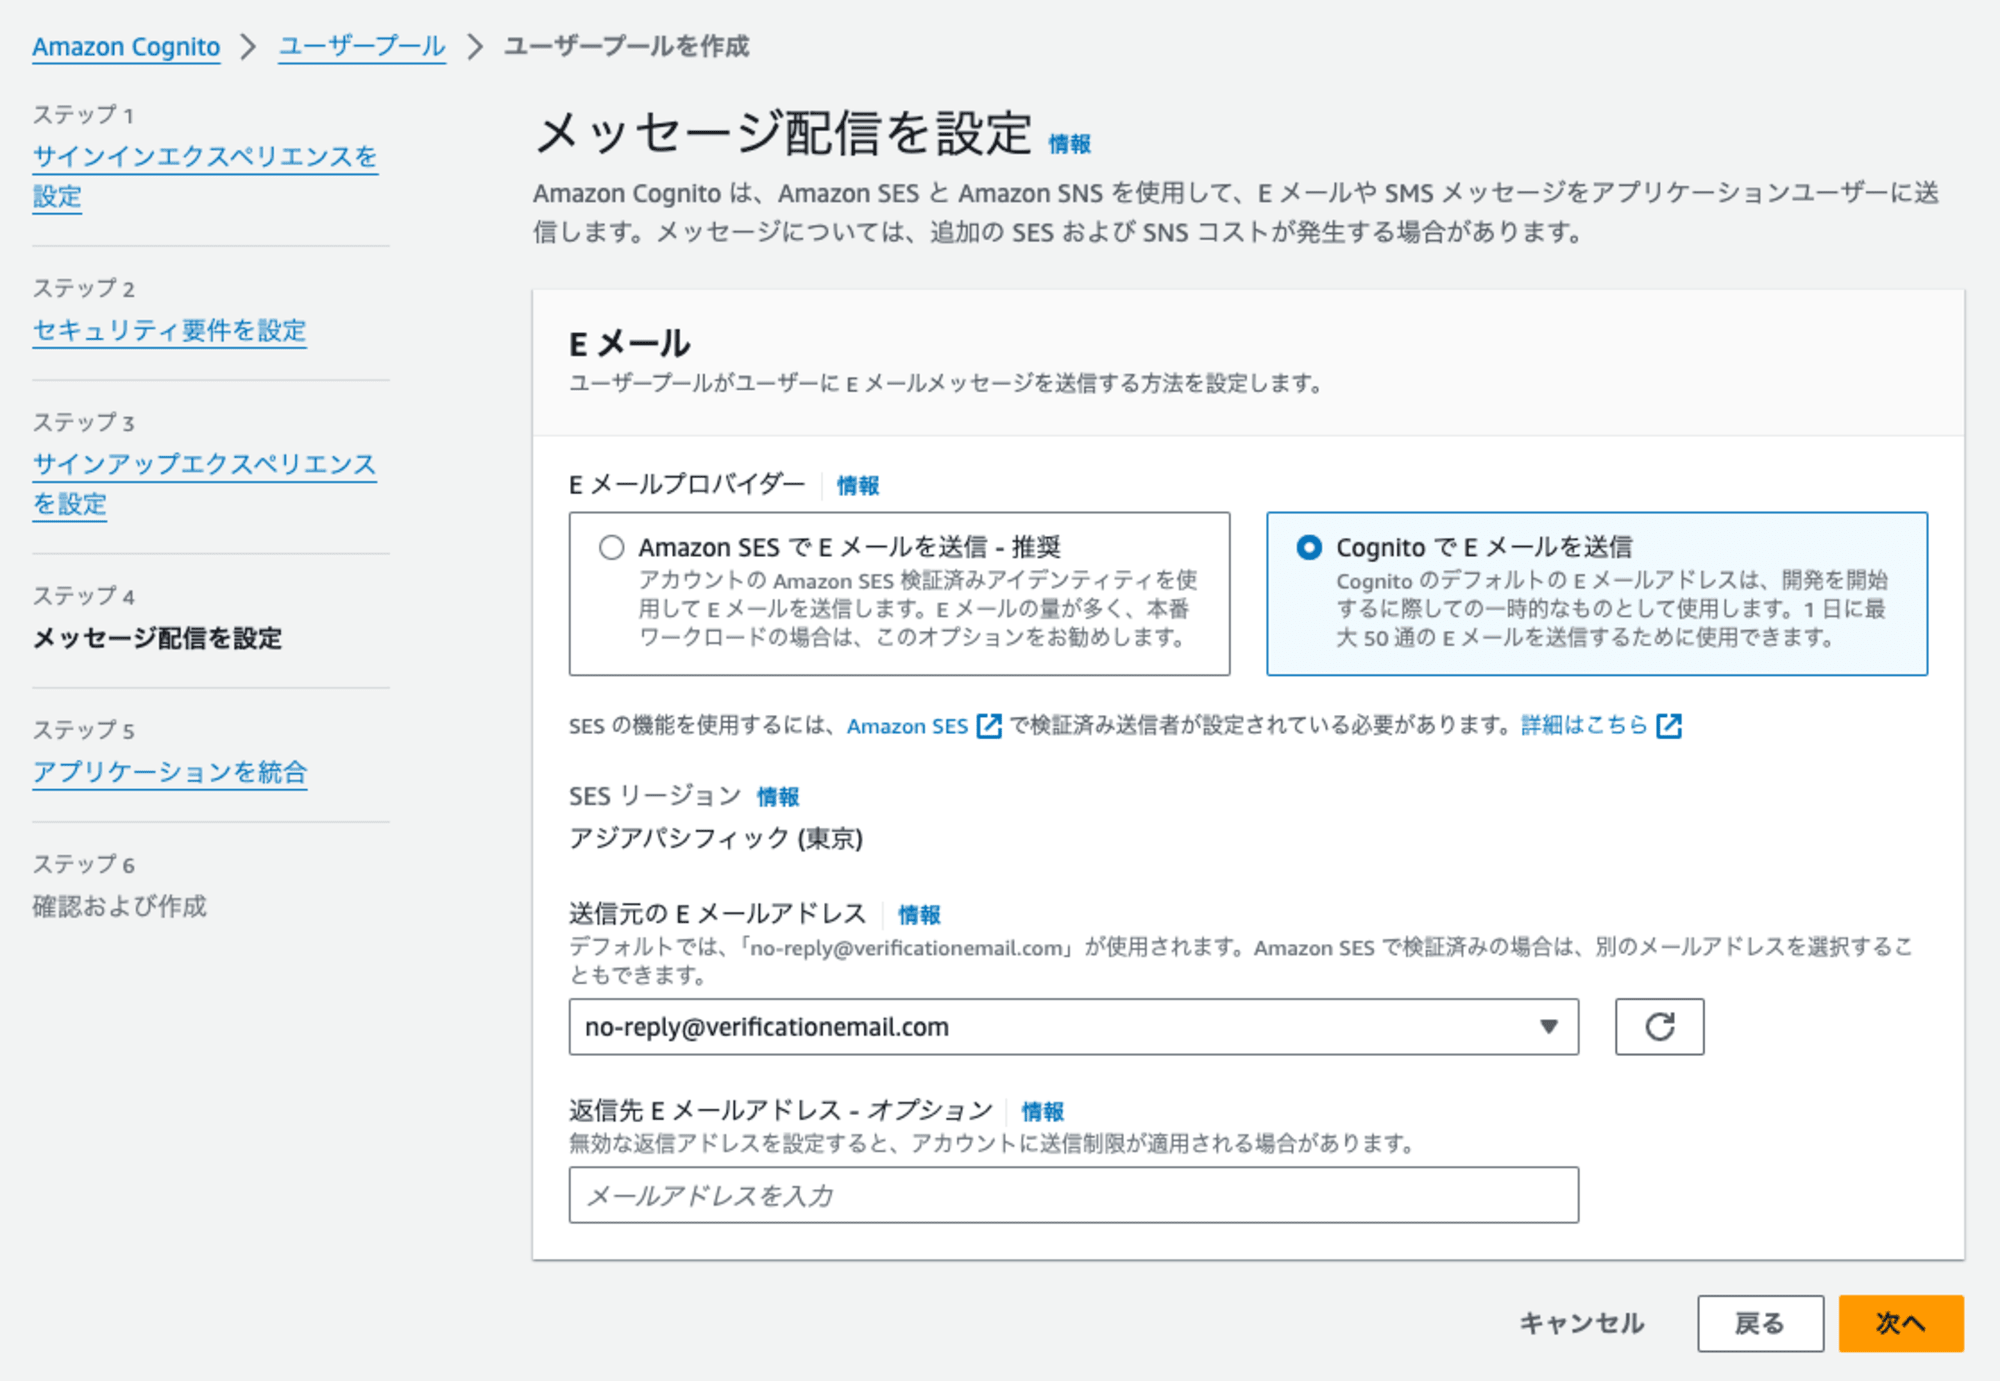Open 情報 link beside 送信元の E メールアドレス
The image size is (2000, 1381).
click(x=918, y=915)
